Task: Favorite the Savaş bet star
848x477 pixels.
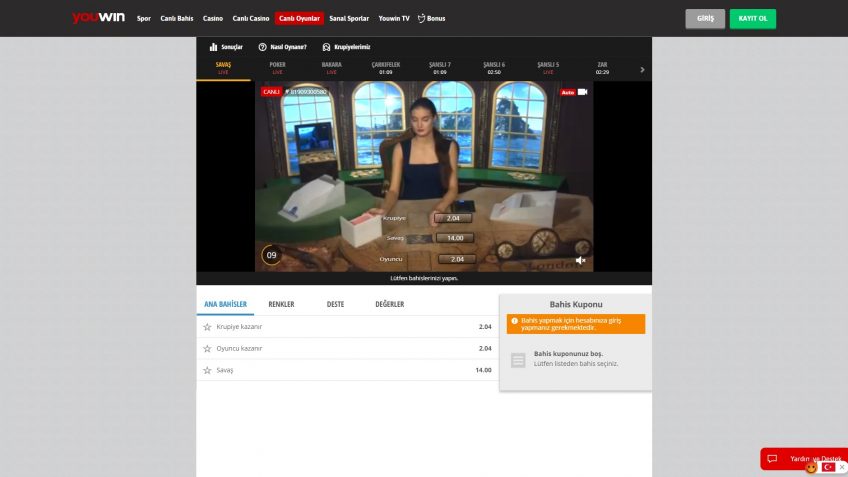Action: pos(207,370)
